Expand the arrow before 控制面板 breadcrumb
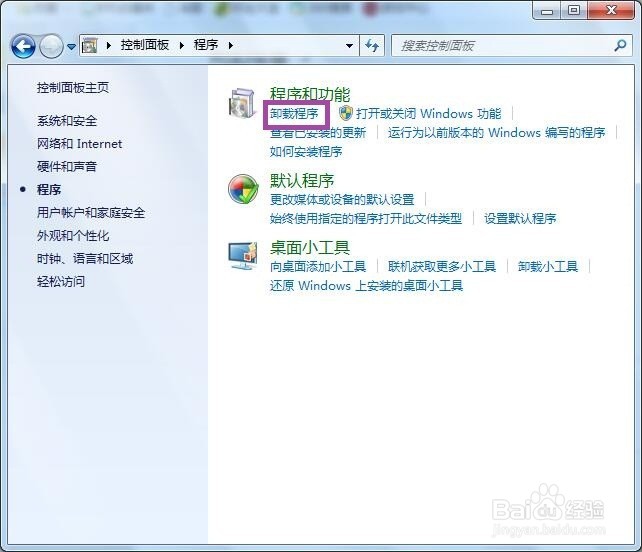Screen dimensions: 642x552 [x=109, y=45]
